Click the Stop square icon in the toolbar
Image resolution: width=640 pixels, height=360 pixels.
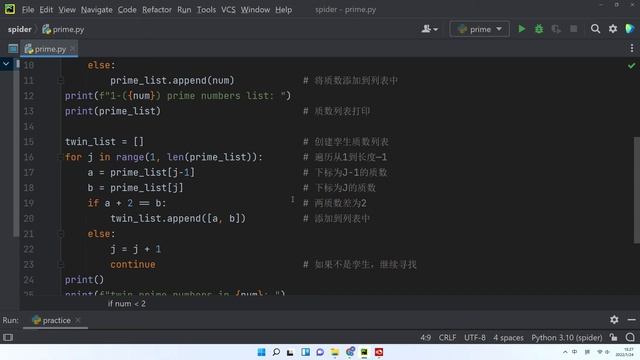pyautogui.click(x=573, y=29)
